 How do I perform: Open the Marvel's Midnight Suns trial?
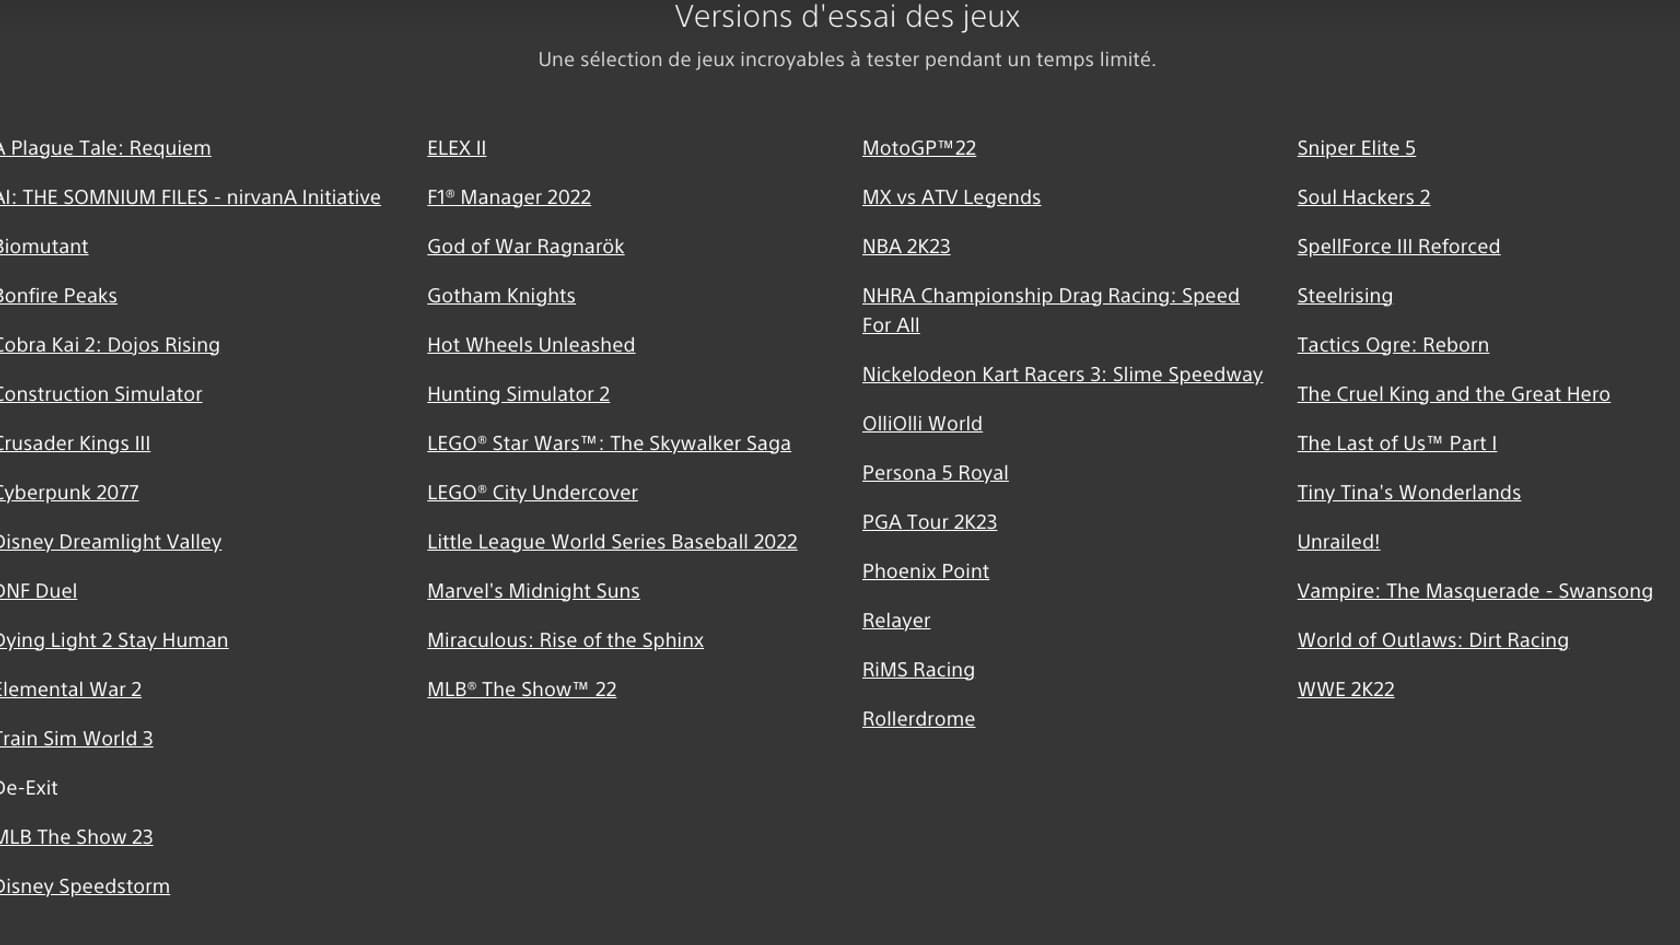point(533,590)
